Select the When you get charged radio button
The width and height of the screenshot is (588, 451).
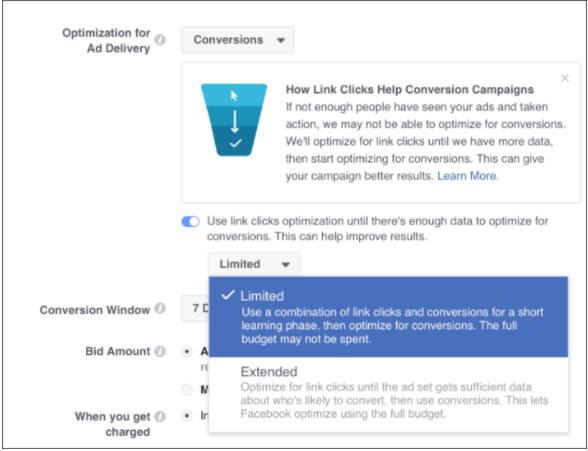tap(187, 416)
